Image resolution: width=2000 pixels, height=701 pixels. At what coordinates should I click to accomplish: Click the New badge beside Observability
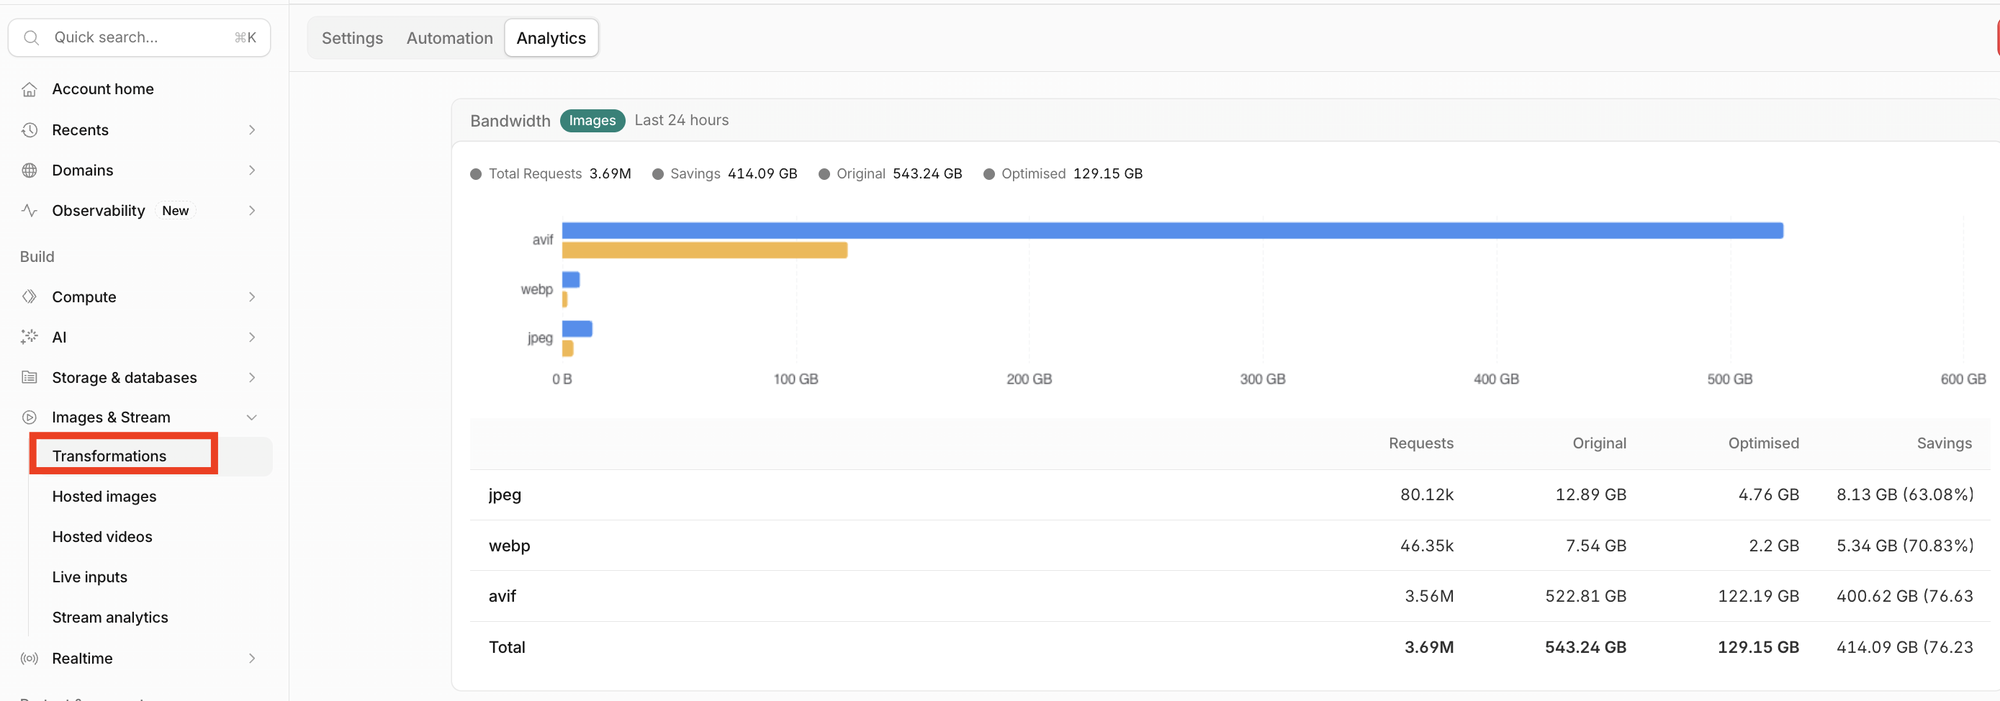click(175, 211)
